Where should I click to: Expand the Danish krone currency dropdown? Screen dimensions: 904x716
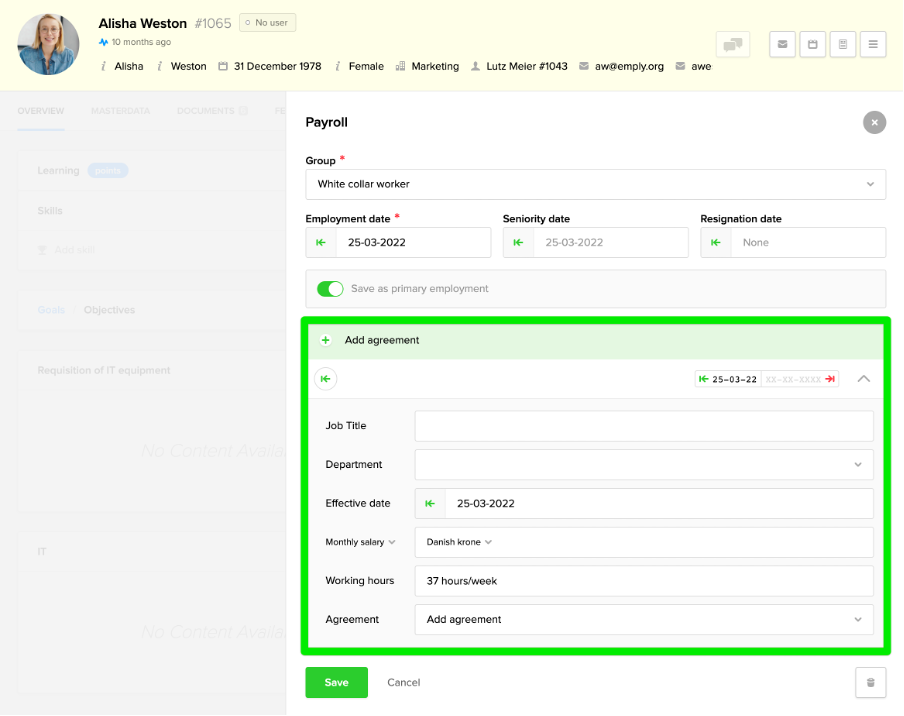(x=459, y=542)
